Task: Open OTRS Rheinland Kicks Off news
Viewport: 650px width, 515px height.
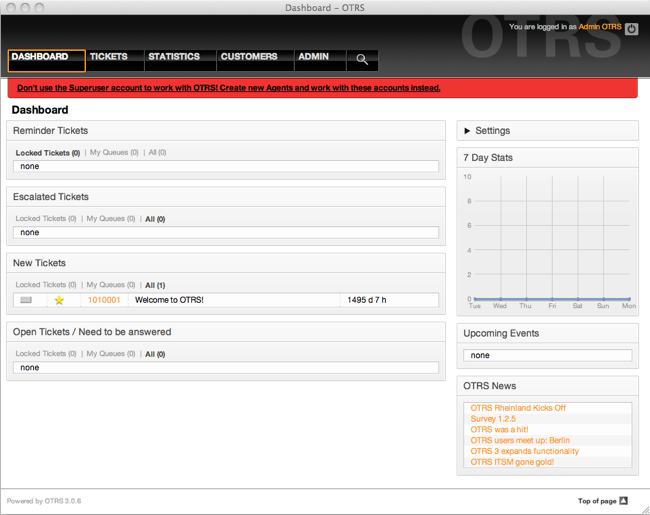Action: 518,408
